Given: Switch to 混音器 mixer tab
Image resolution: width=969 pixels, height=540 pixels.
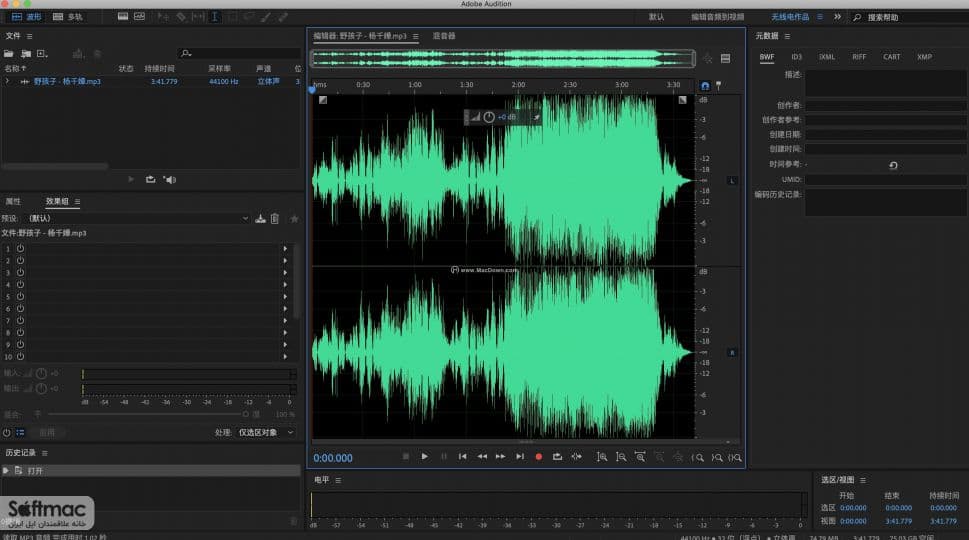Looking at the screenshot, I should [444, 36].
